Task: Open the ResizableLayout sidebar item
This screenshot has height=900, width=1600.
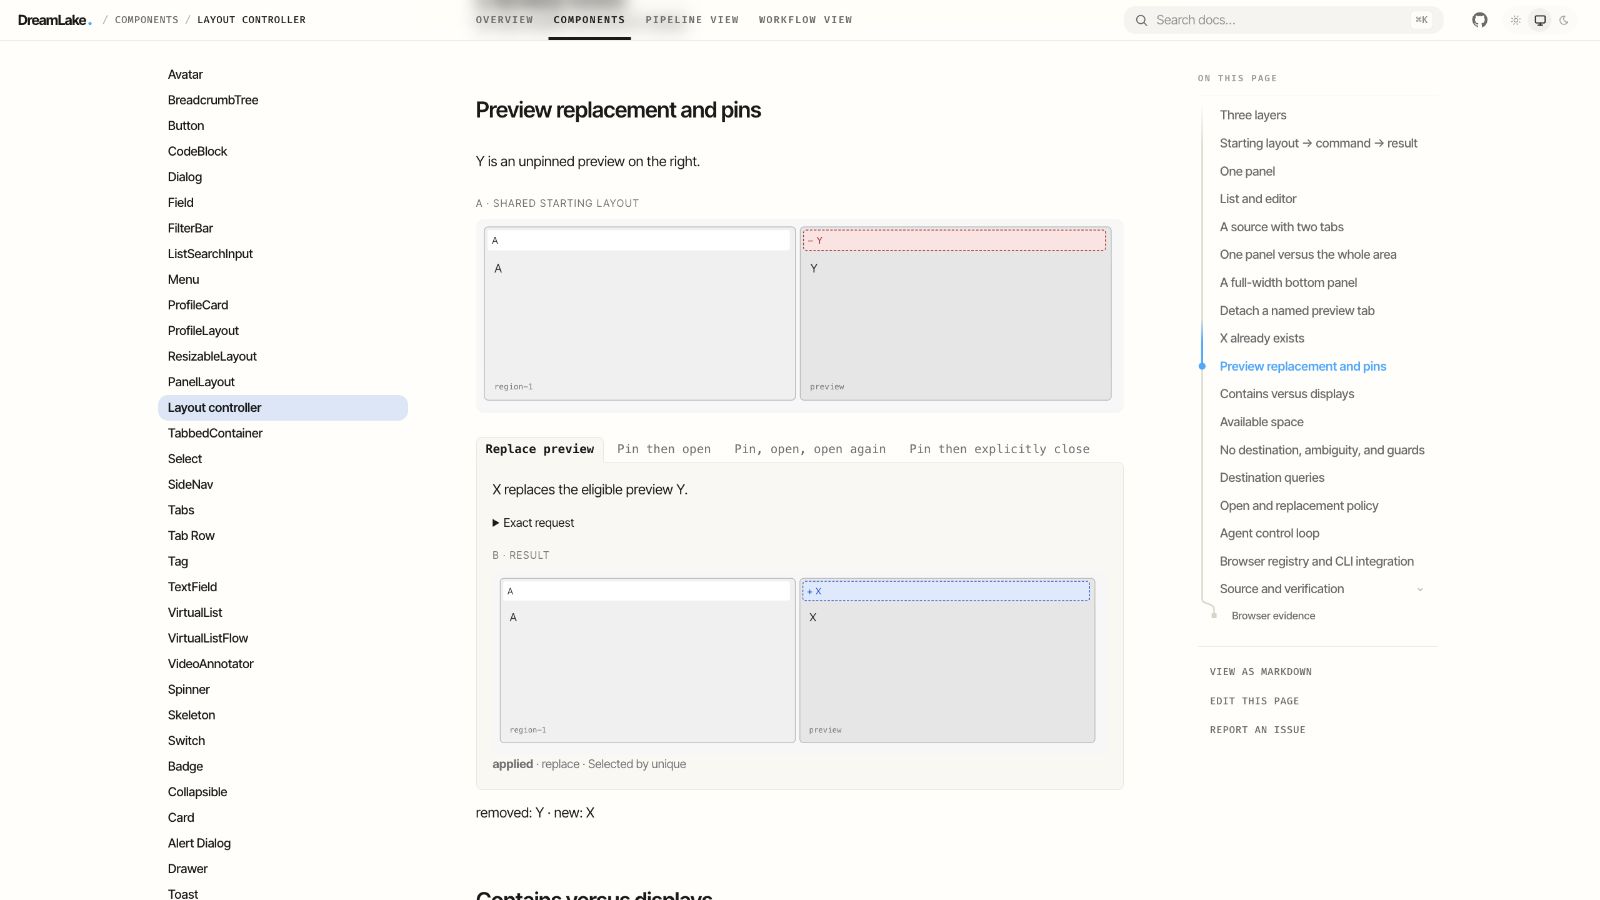Action: (x=212, y=356)
